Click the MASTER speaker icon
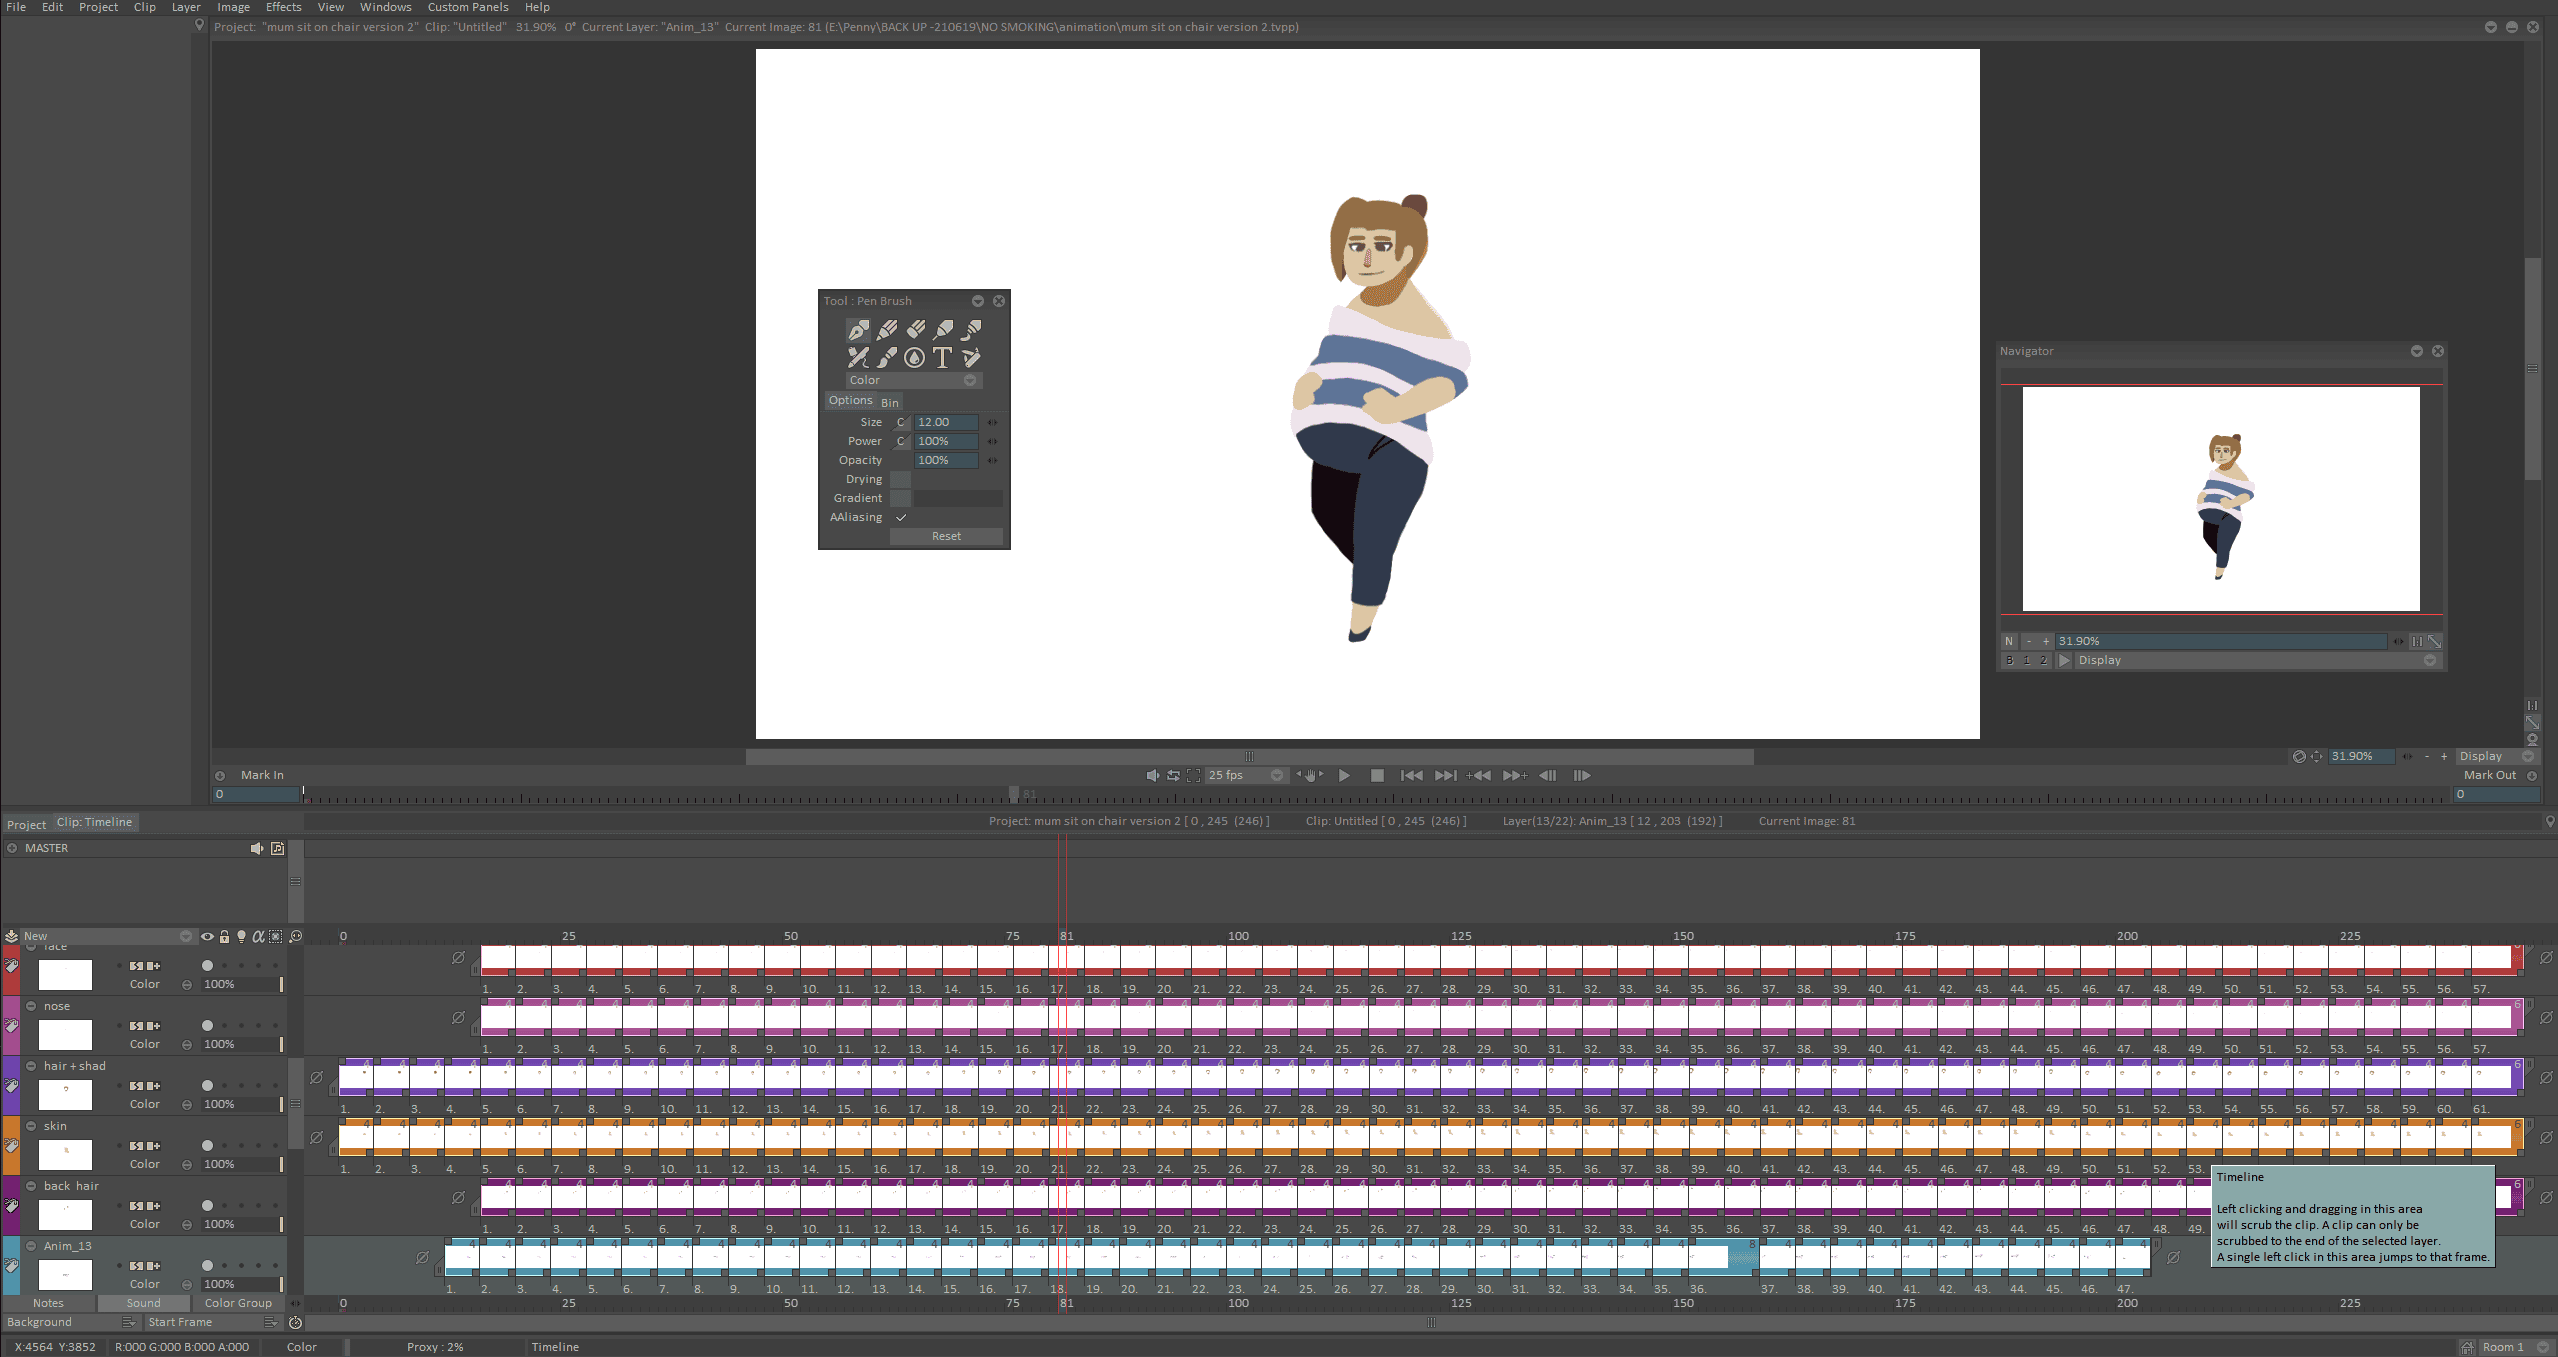This screenshot has height=1357, width=2558. pos(257,849)
